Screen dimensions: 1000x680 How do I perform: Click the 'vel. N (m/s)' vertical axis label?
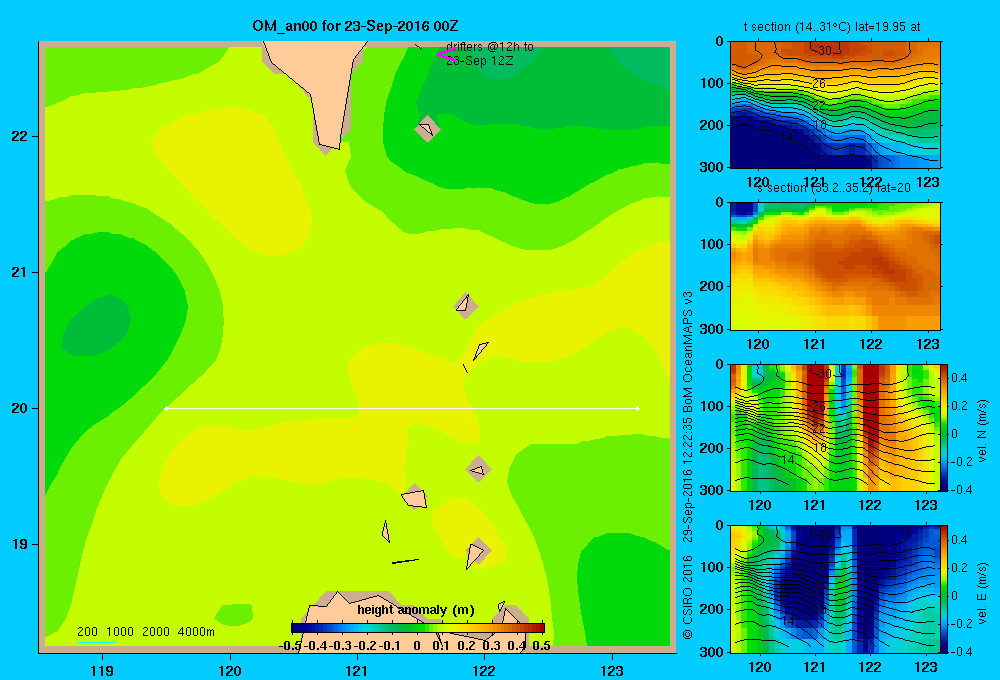click(x=982, y=431)
